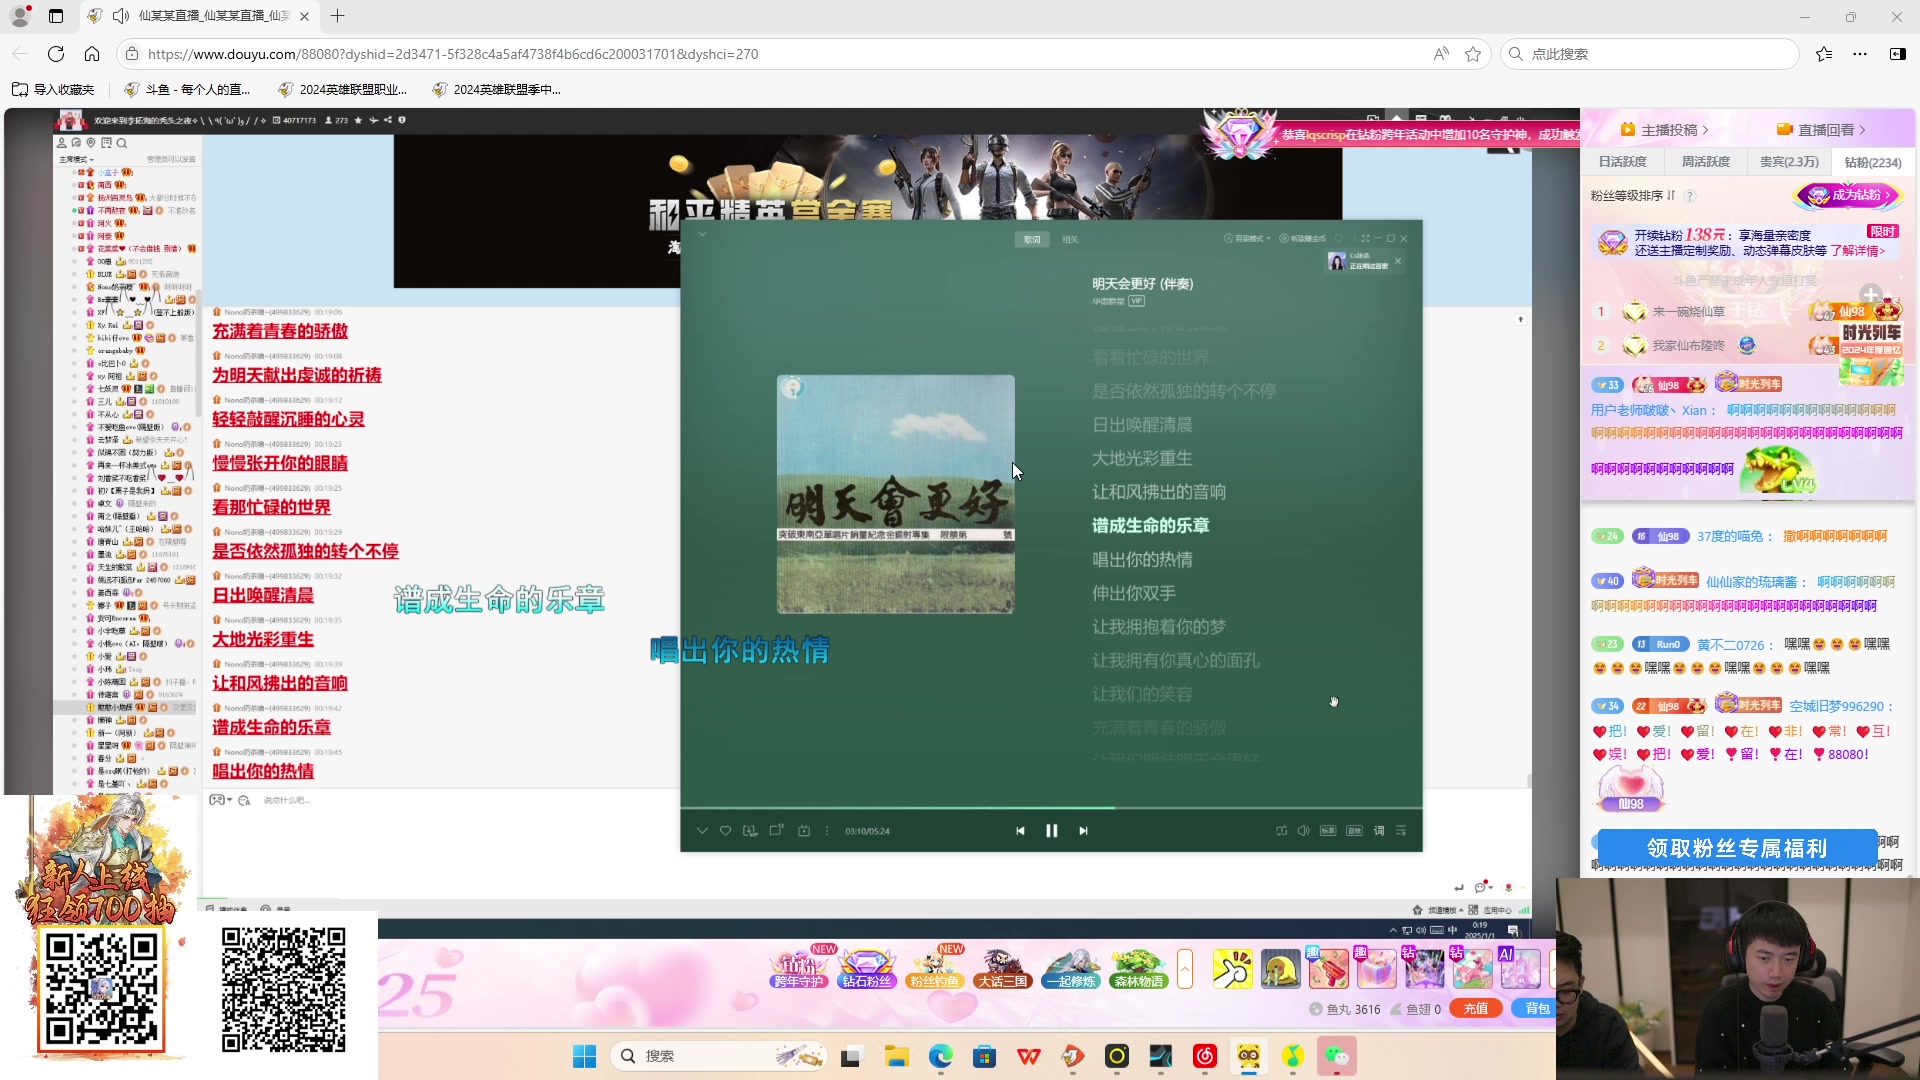1920x1080 pixels.
Task: Open NetEase Cloud Music from taskbar
Action: (x=1205, y=1056)
